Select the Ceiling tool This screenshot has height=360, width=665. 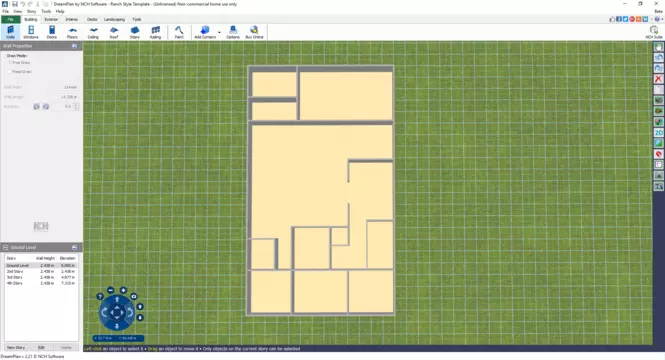pos(93,32)
